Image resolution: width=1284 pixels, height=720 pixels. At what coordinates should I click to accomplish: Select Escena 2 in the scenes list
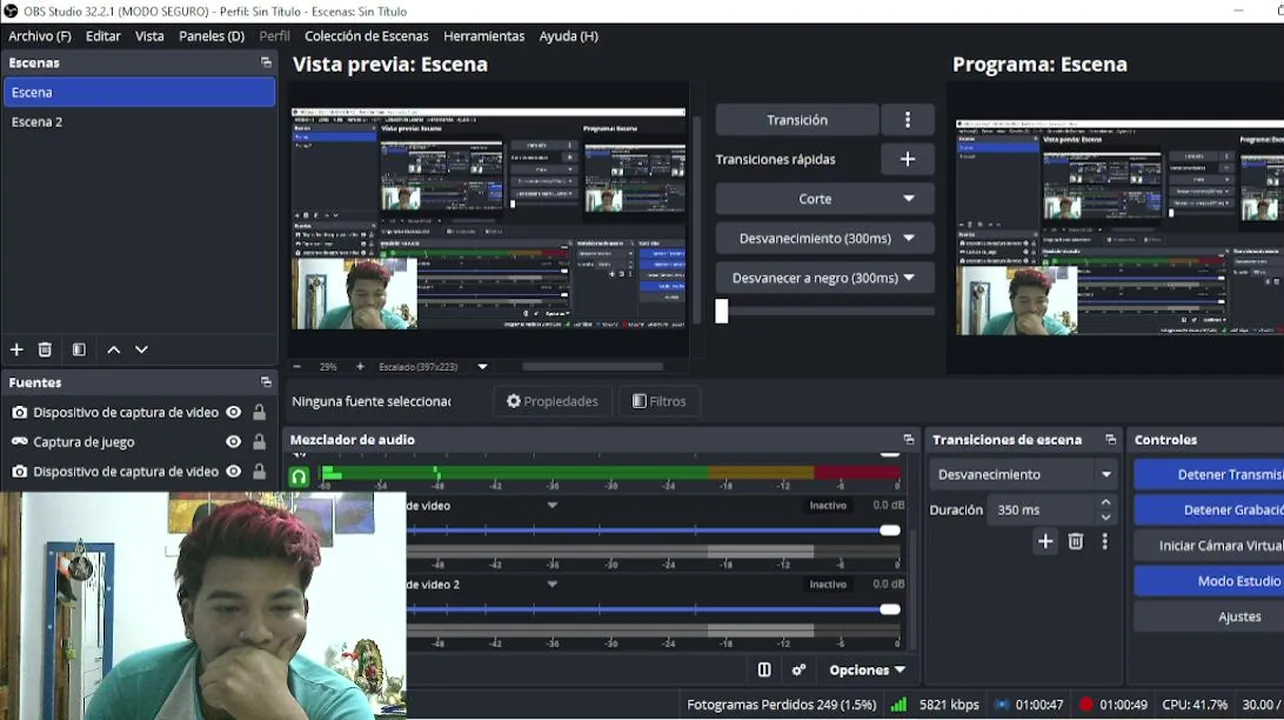click(x=139, y=122)
